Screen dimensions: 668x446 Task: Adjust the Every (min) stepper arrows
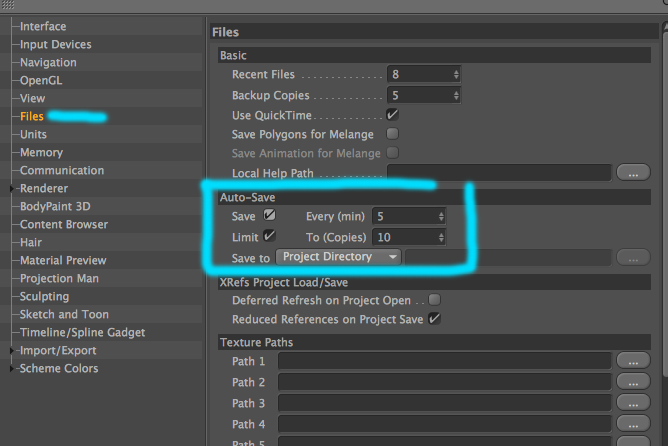pyautogui.click(x=441, y=216)
